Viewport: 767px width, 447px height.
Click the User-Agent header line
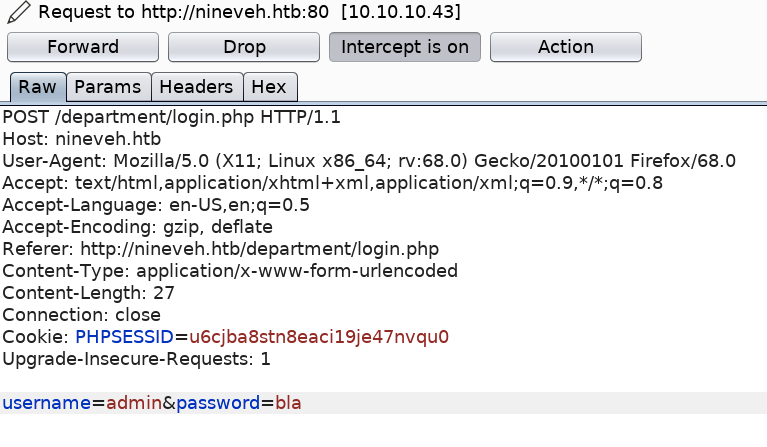(369, 161)
